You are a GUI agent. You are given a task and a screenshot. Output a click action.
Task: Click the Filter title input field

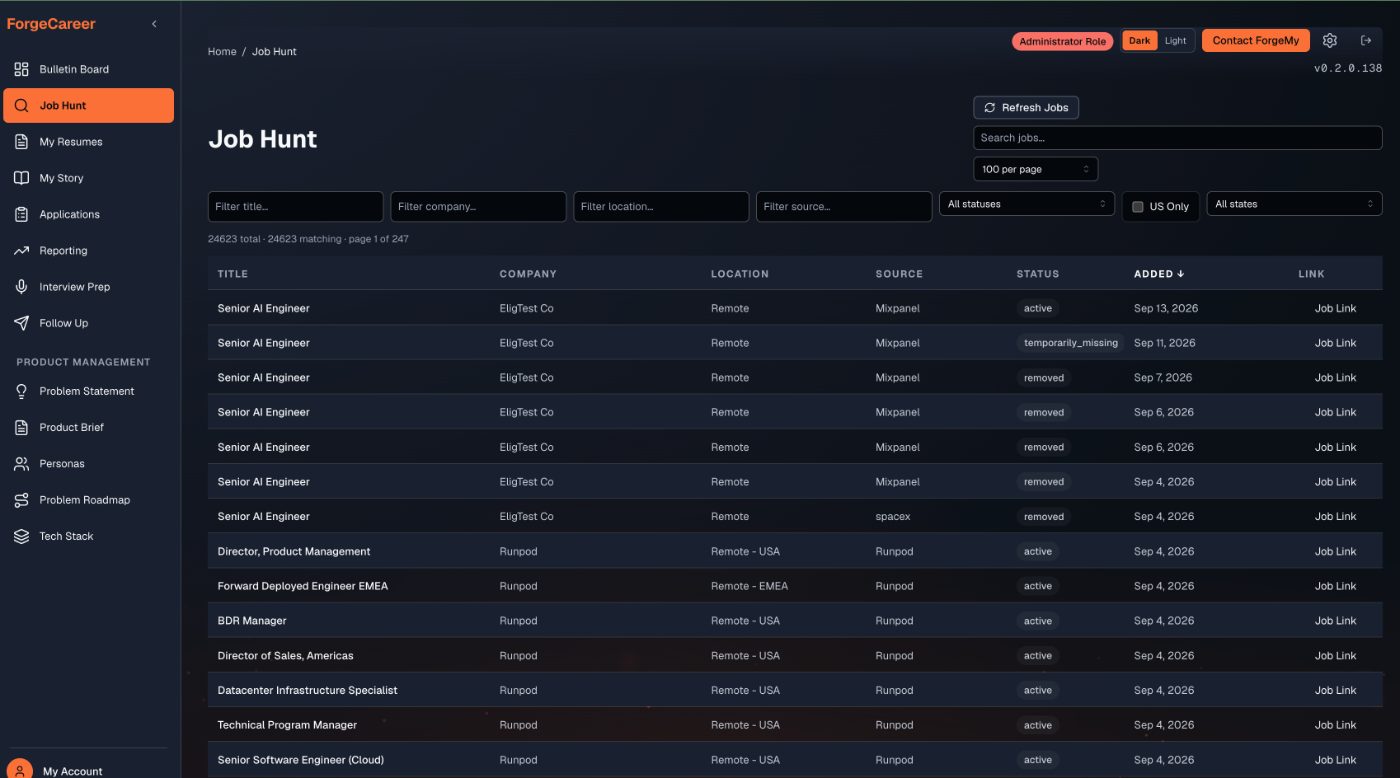296,207
